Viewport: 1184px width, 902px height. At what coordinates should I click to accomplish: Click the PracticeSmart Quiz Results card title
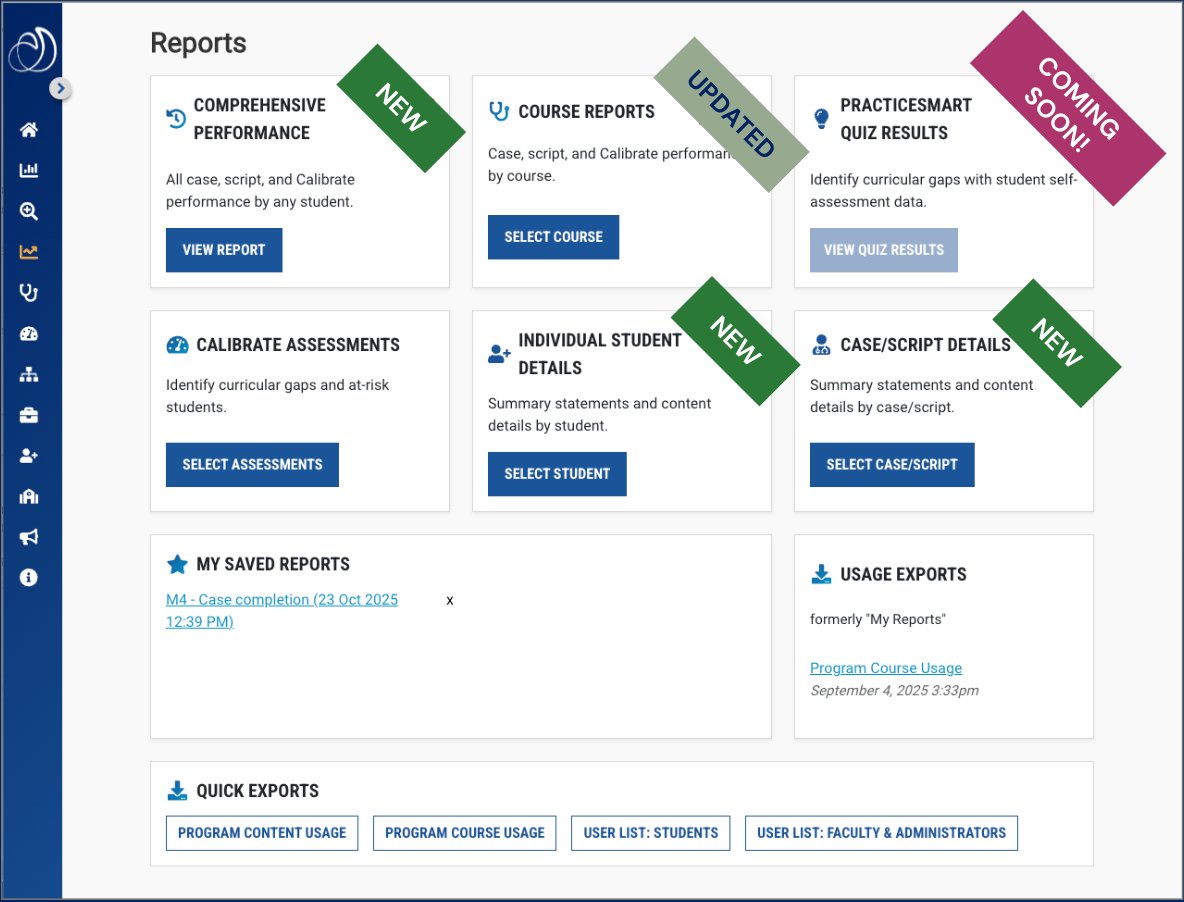906,119
